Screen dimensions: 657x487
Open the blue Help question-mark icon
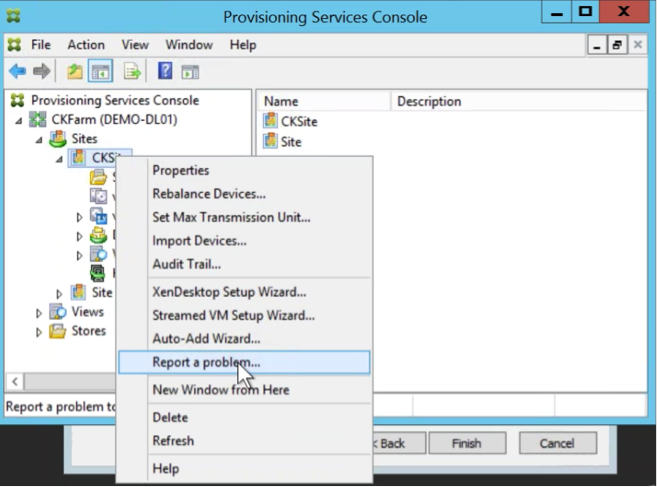click(x=165, y=71)
